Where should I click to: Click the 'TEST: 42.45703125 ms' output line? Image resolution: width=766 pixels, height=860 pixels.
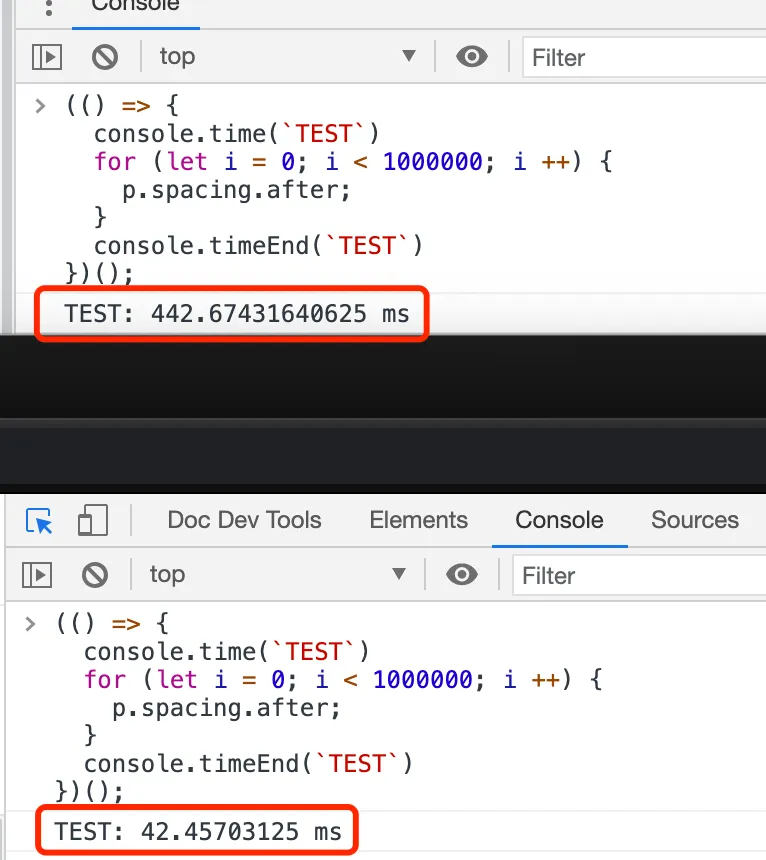(198, 832)
